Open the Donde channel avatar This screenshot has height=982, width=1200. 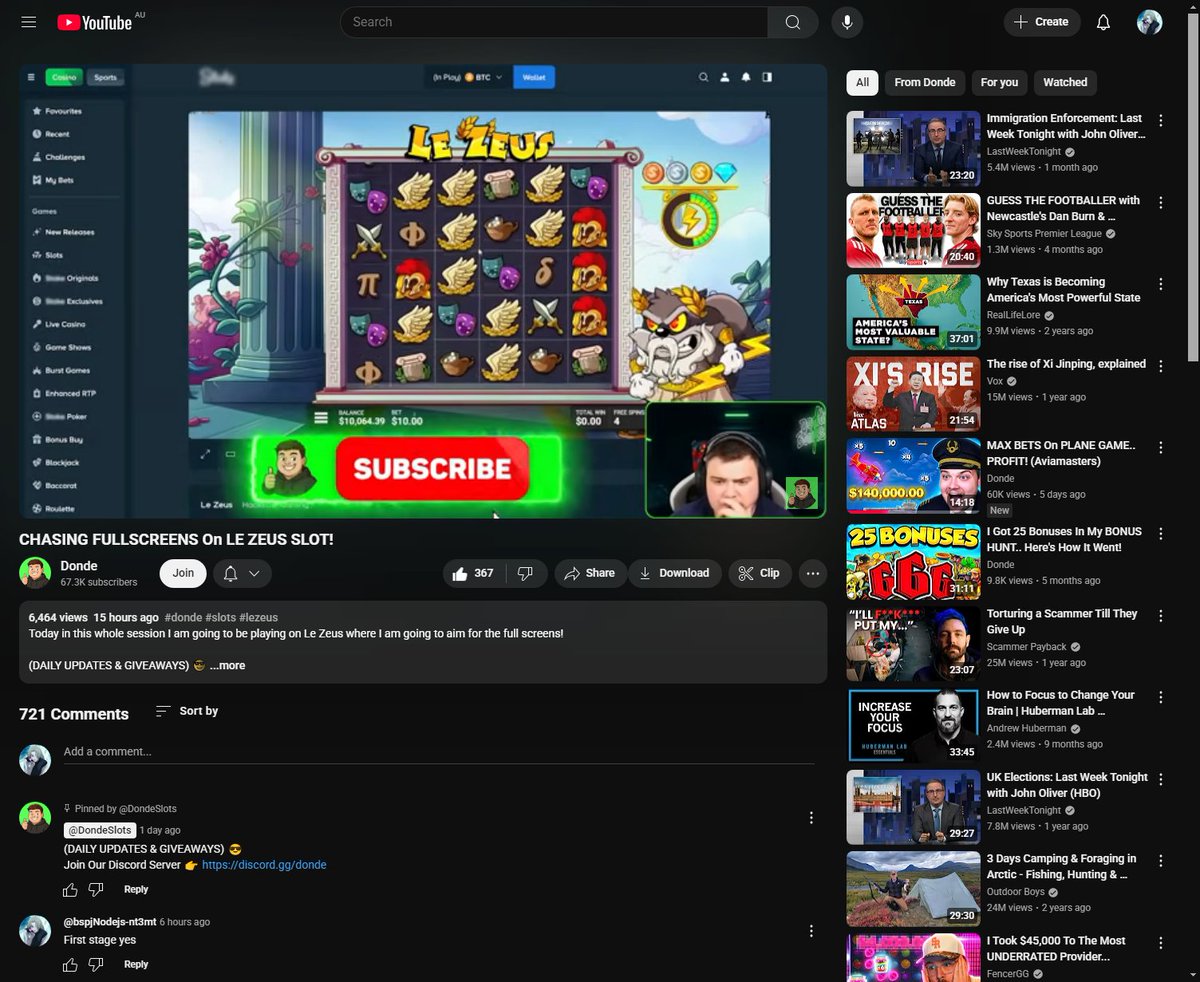click(x=35, y=573)
